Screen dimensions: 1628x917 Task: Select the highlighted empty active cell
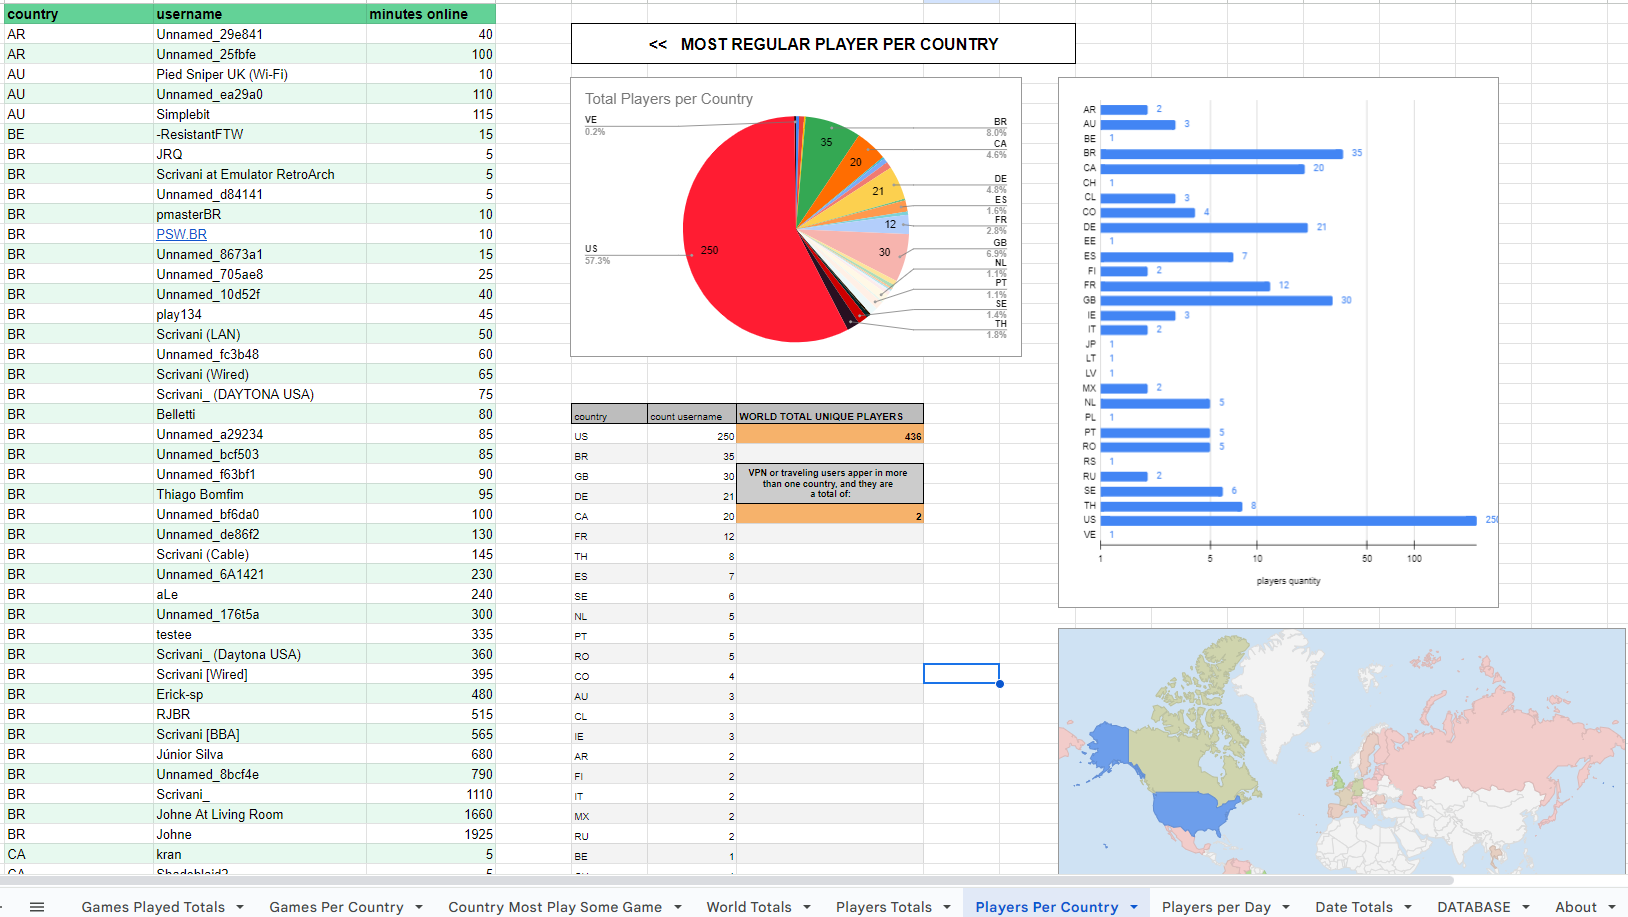(961, 674)
